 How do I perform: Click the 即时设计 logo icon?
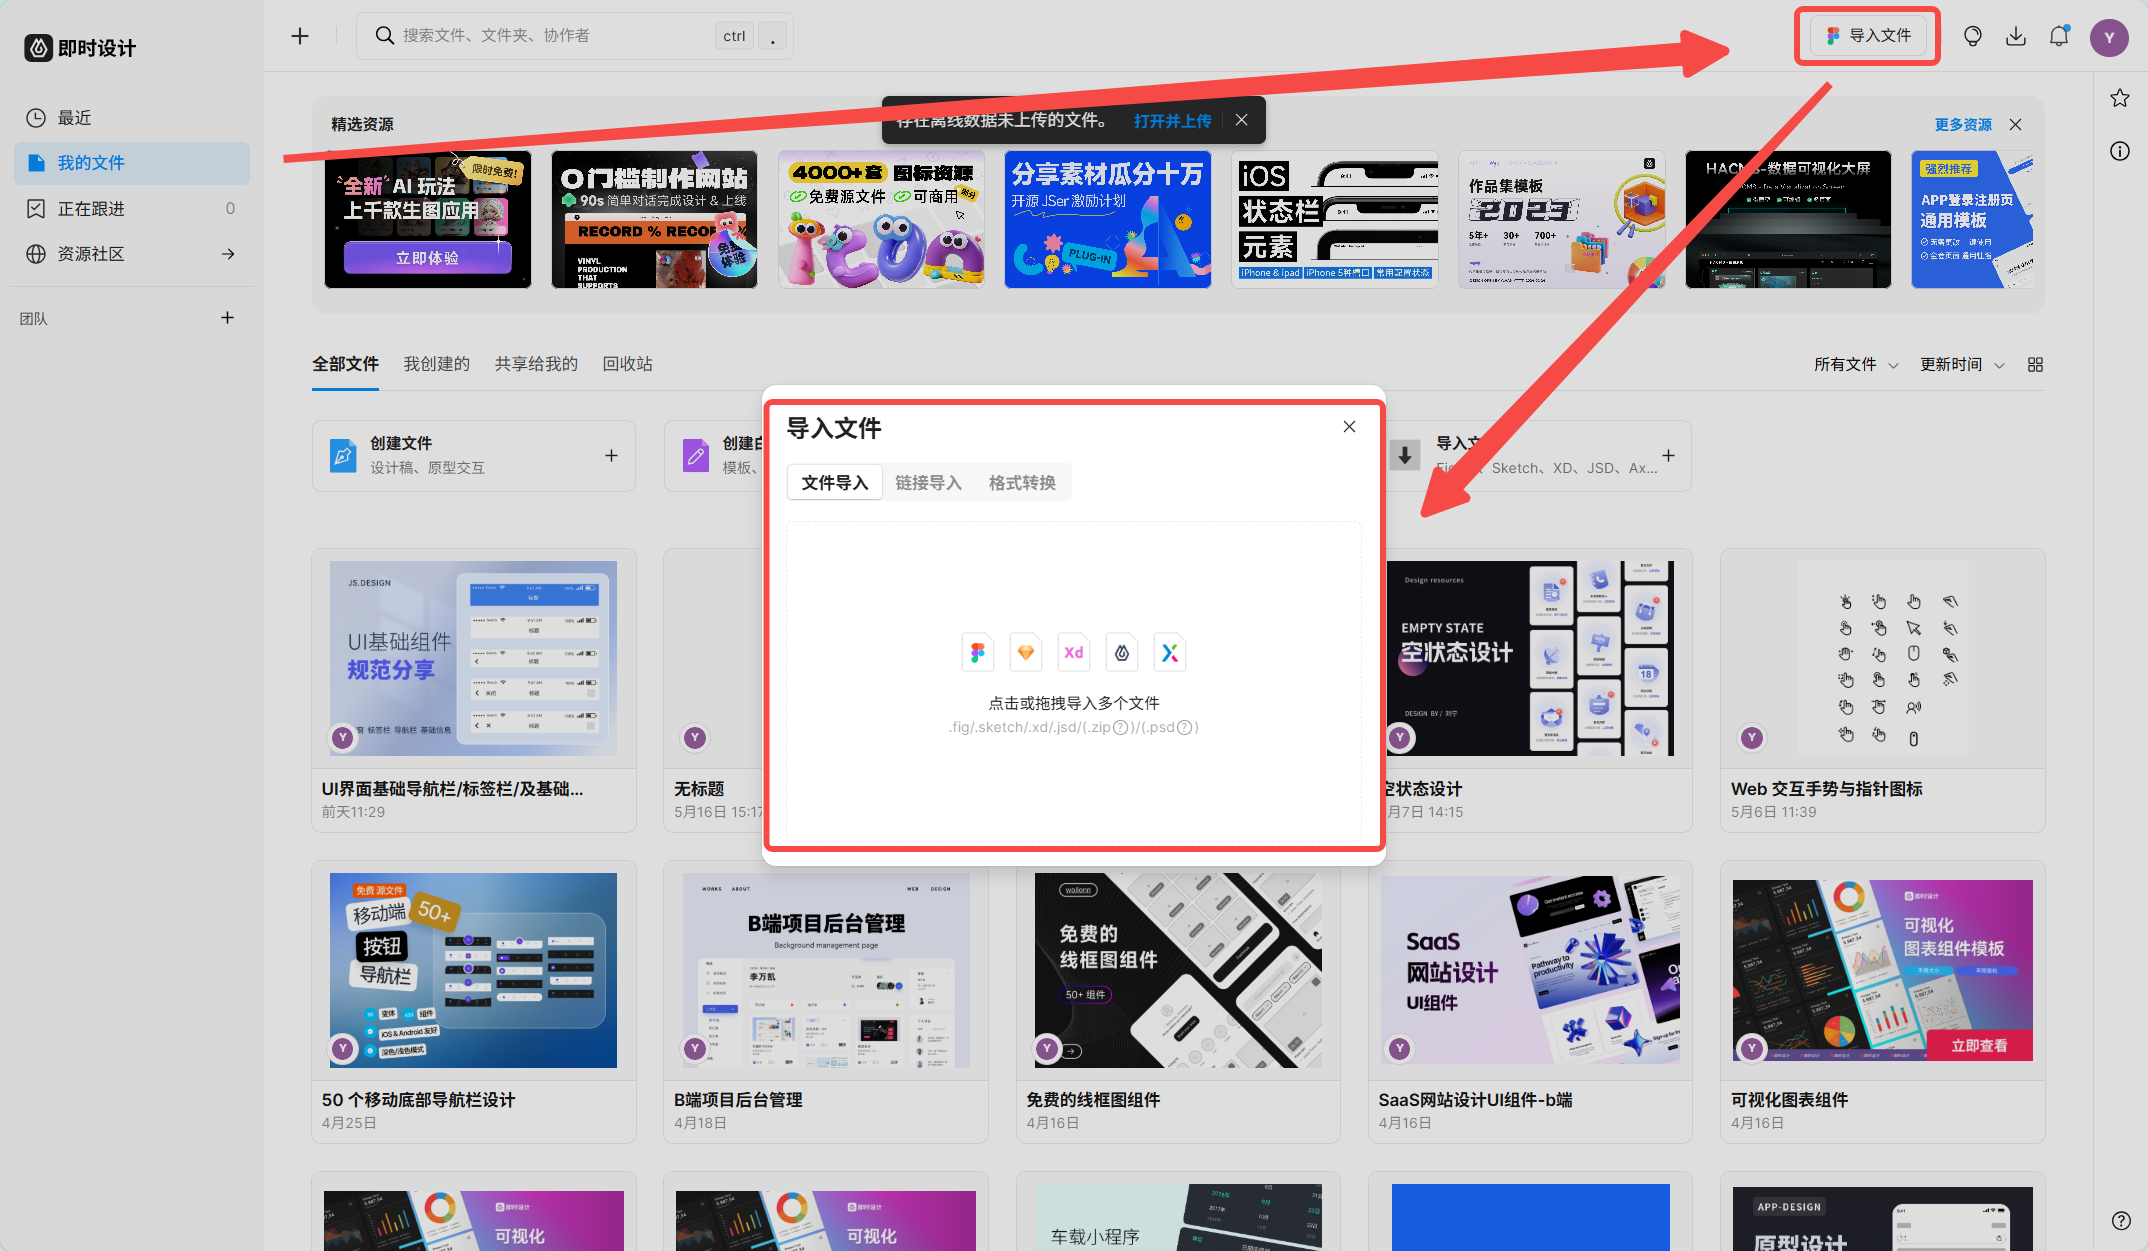38,48
